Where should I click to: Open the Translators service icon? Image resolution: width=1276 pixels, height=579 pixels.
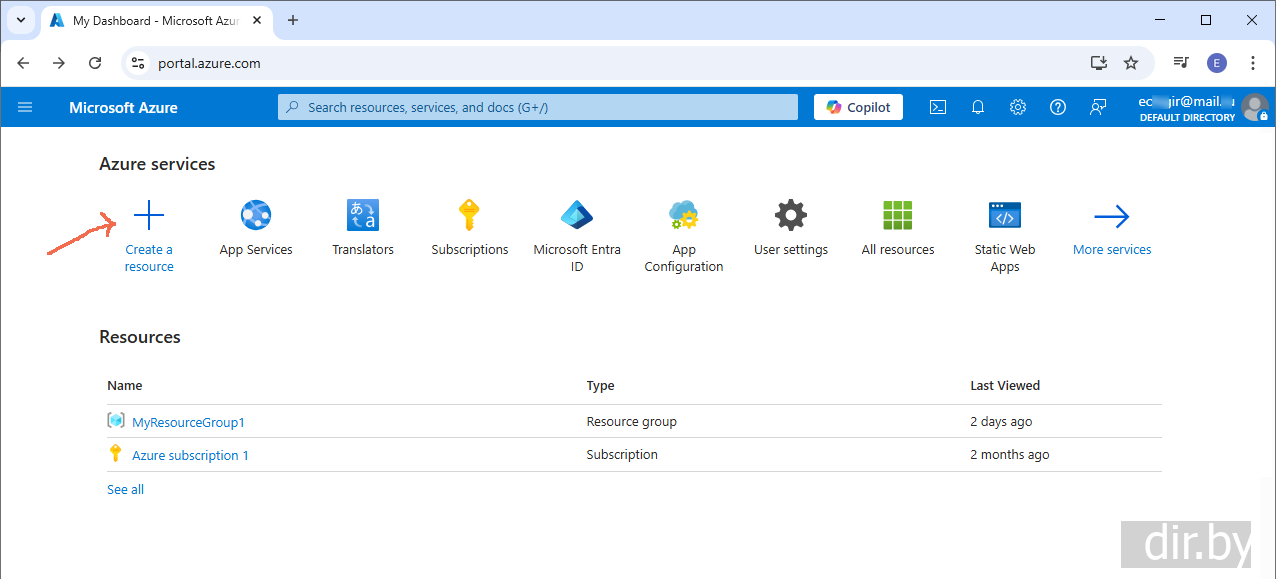click(363, 215)
